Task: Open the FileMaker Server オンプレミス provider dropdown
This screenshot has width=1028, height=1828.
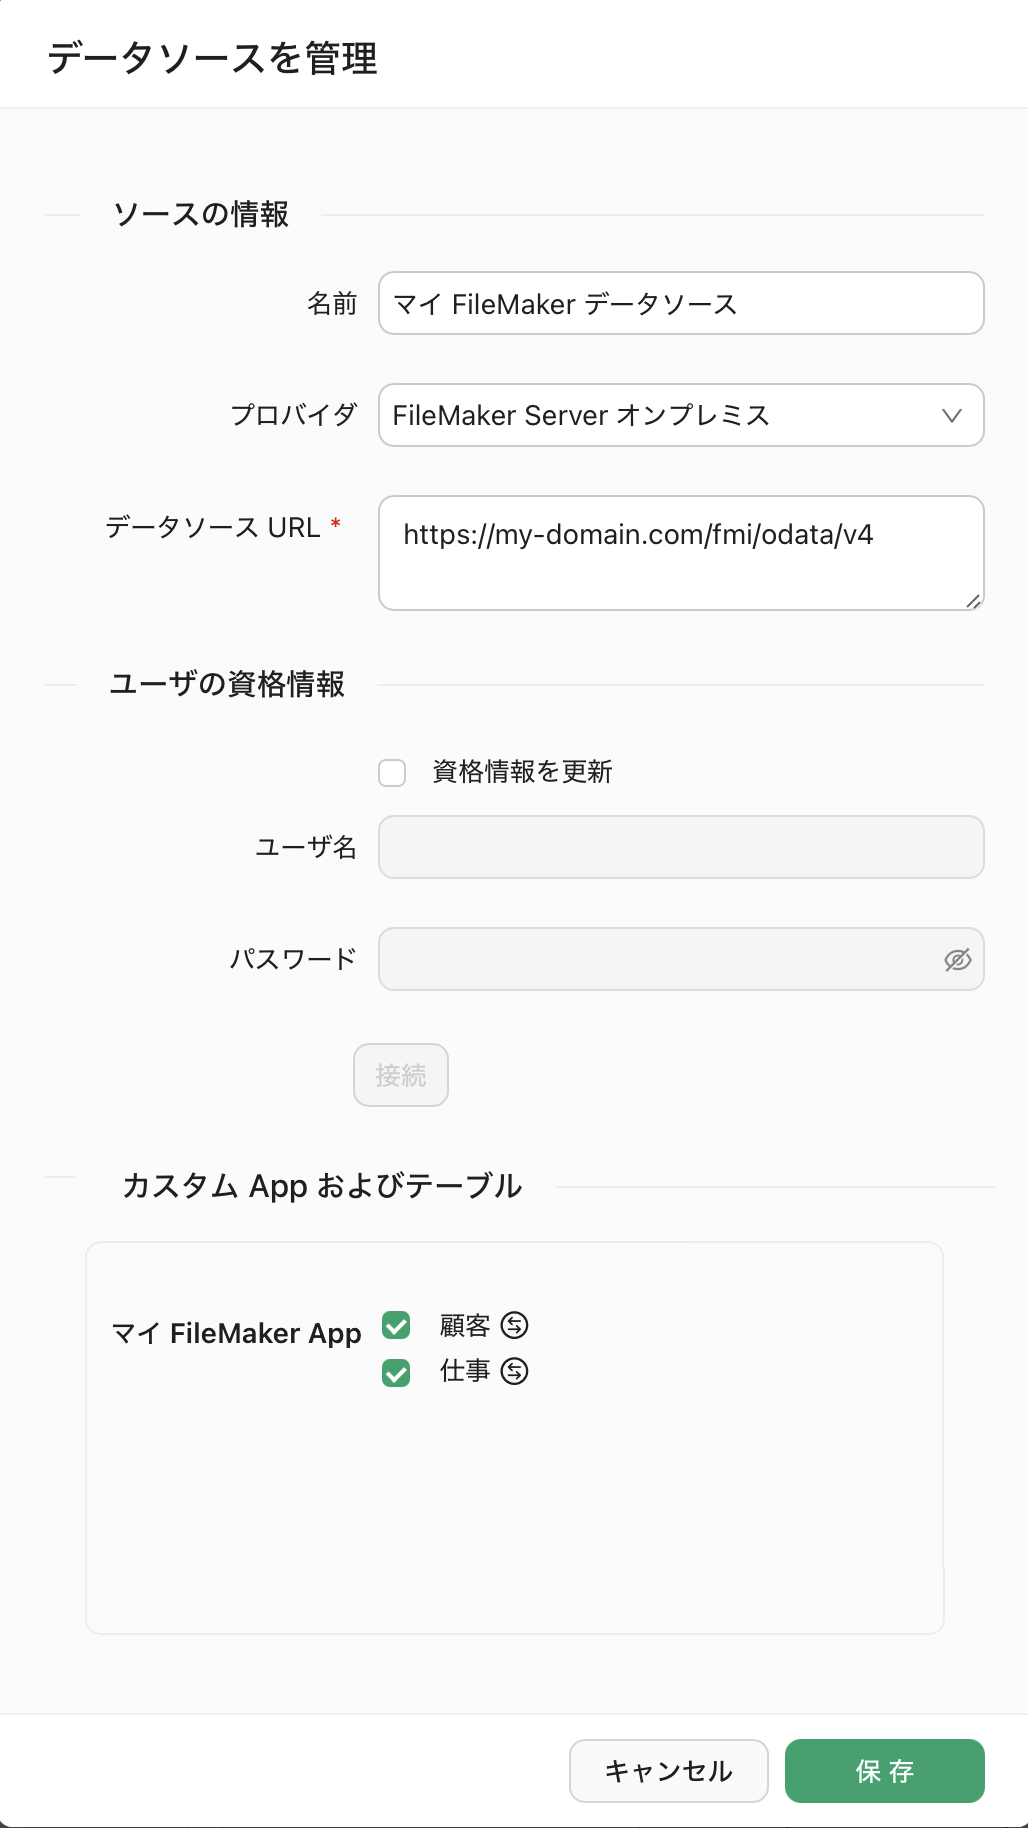Action: click(660, 415)
